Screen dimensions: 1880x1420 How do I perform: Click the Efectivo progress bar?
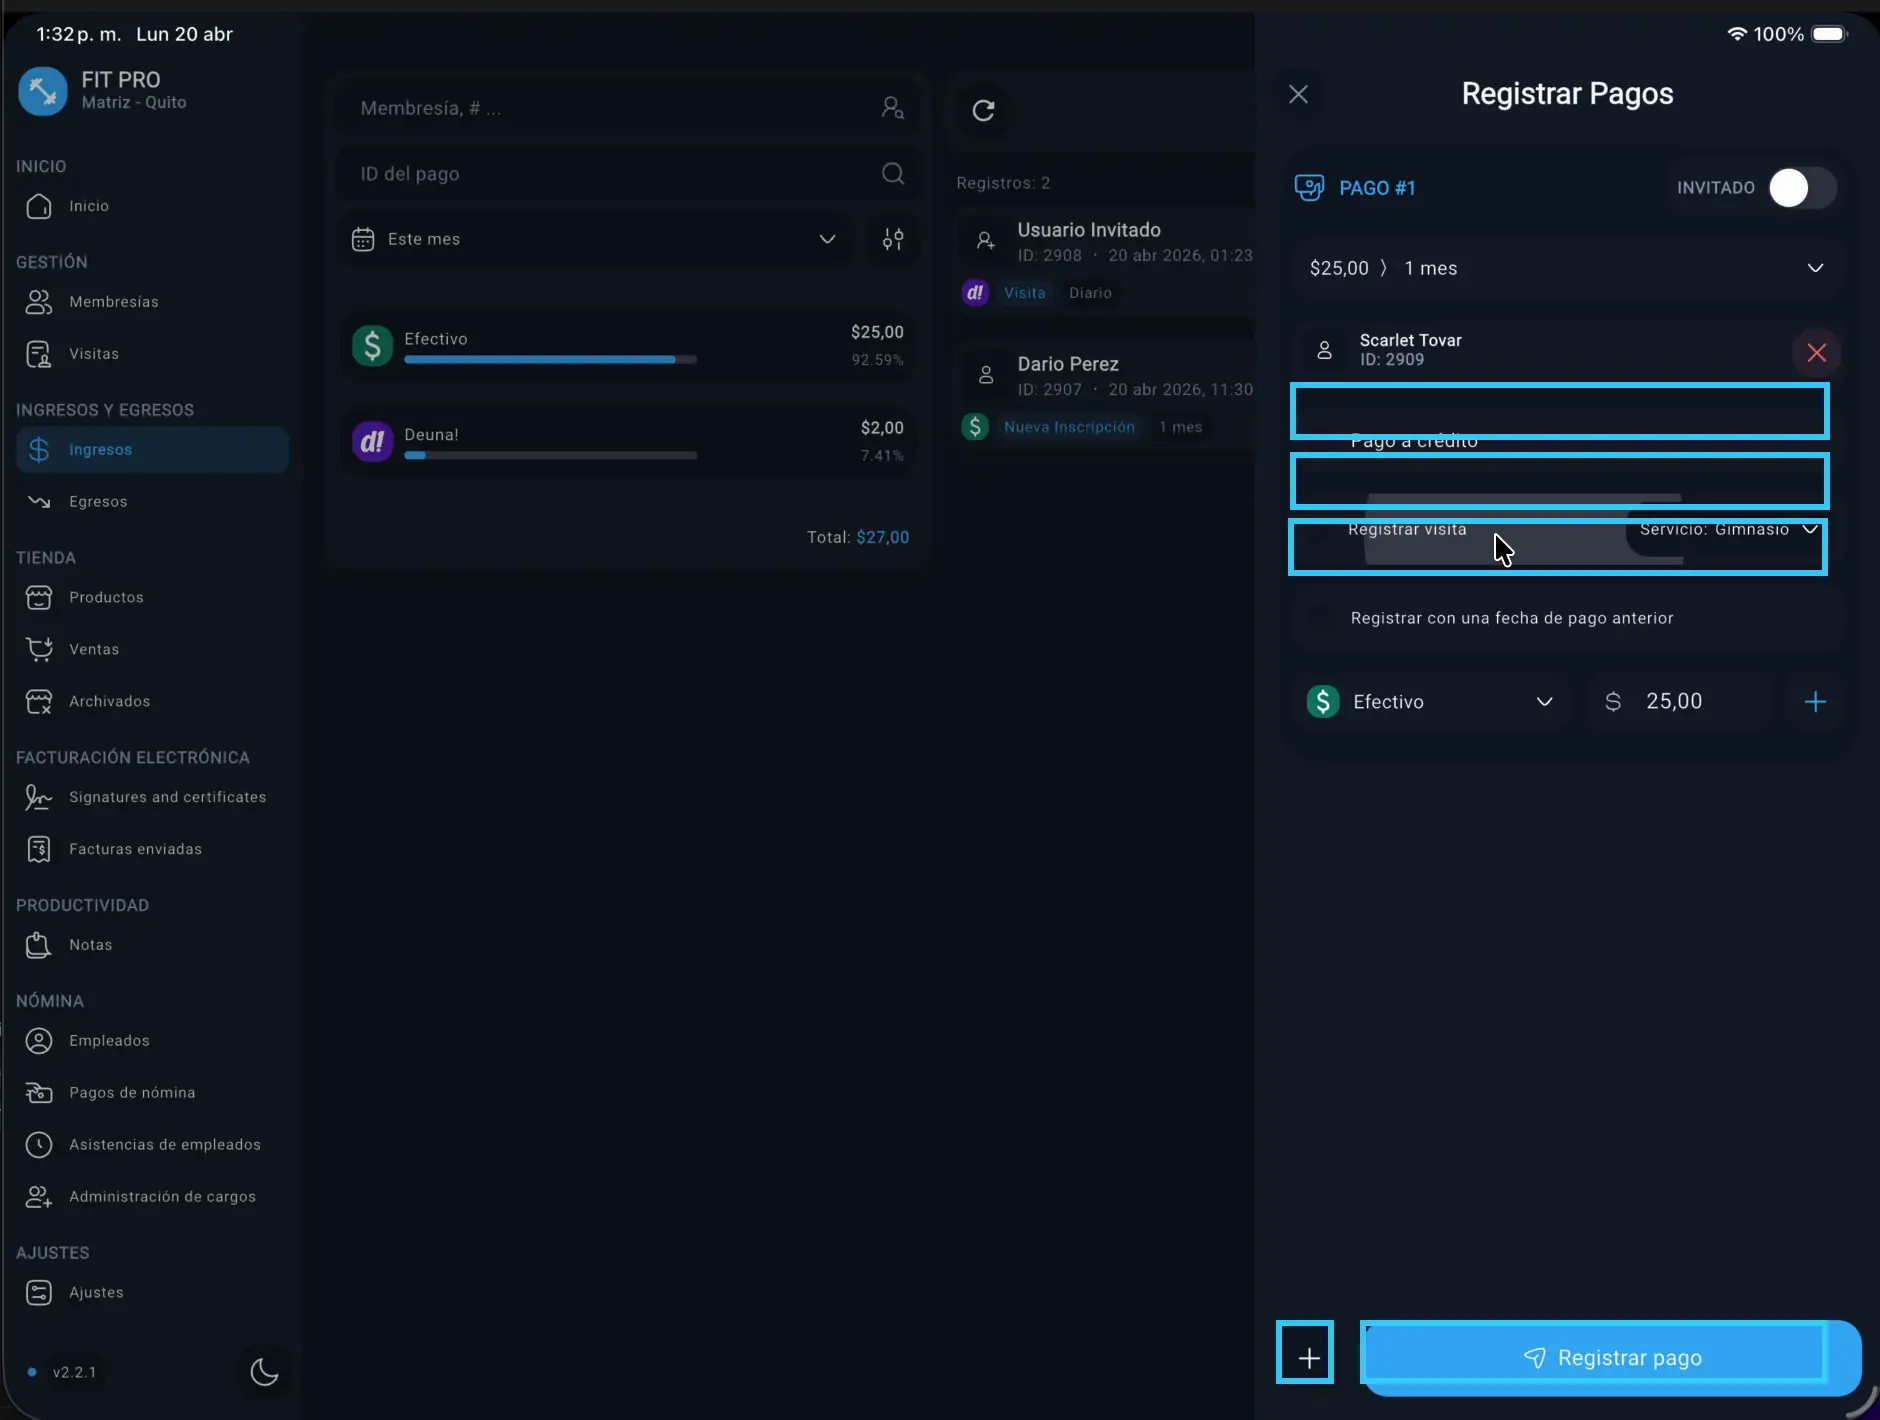coord(550,359)
